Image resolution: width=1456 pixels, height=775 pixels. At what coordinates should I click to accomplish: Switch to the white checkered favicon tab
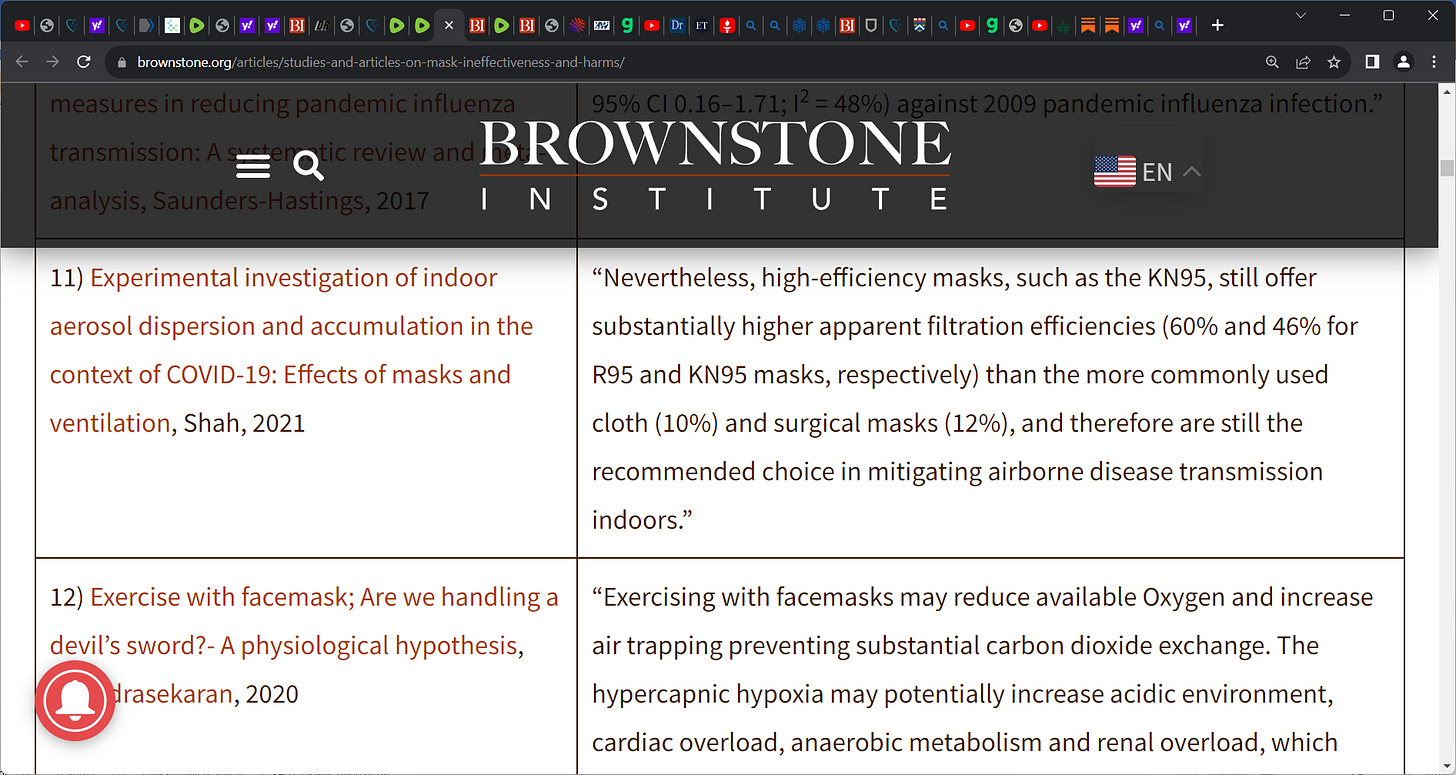pyautogui.click(x=172, y=25)
